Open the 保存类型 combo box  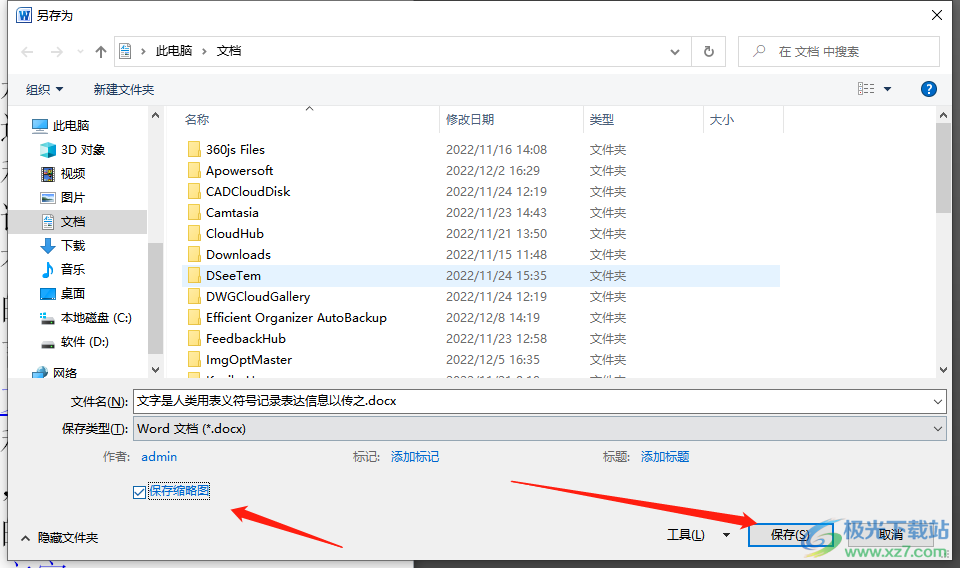pyautogui.click(x=539, y=428)
